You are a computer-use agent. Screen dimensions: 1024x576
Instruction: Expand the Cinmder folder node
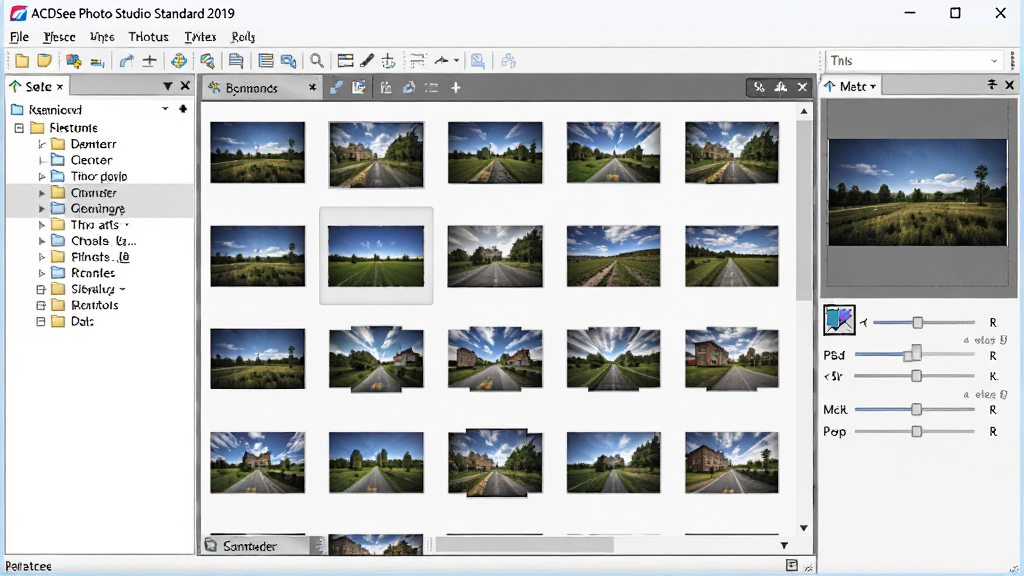coord(42,193)
